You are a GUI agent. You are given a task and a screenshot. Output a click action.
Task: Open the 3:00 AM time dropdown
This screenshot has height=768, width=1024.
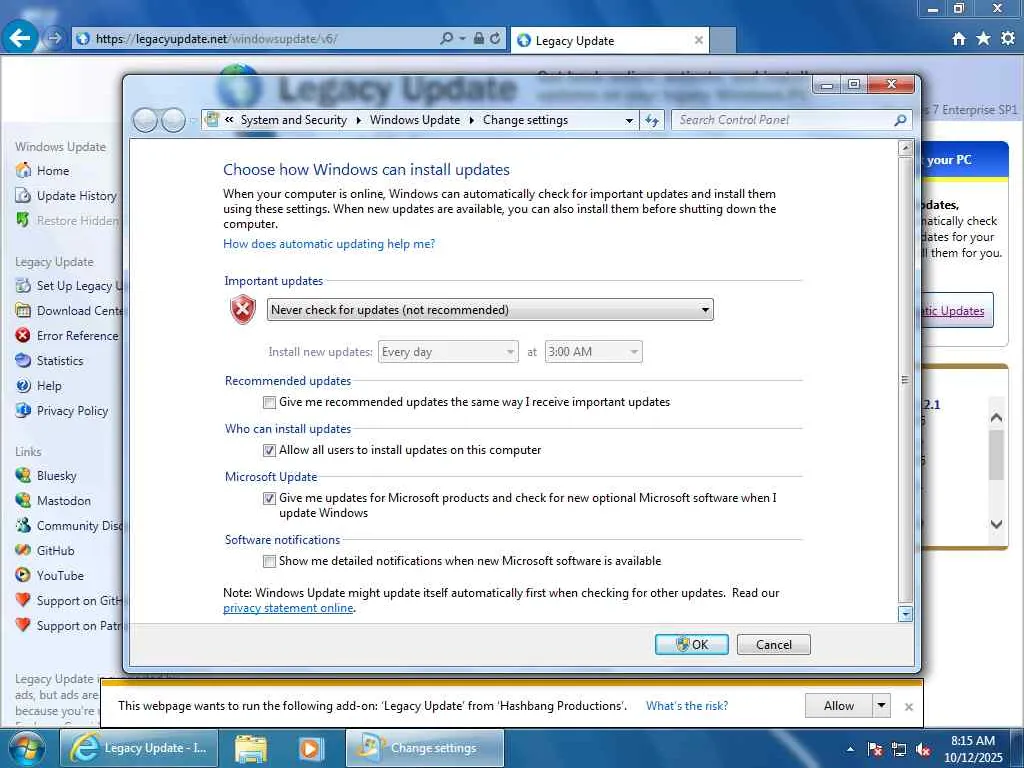click(593, 352)
